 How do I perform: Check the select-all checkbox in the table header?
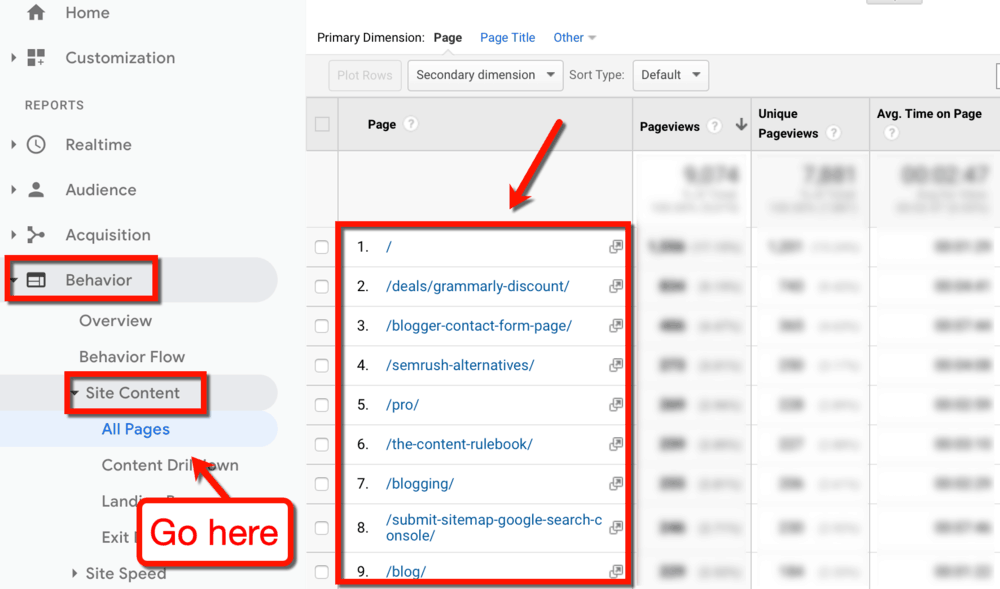322,124
